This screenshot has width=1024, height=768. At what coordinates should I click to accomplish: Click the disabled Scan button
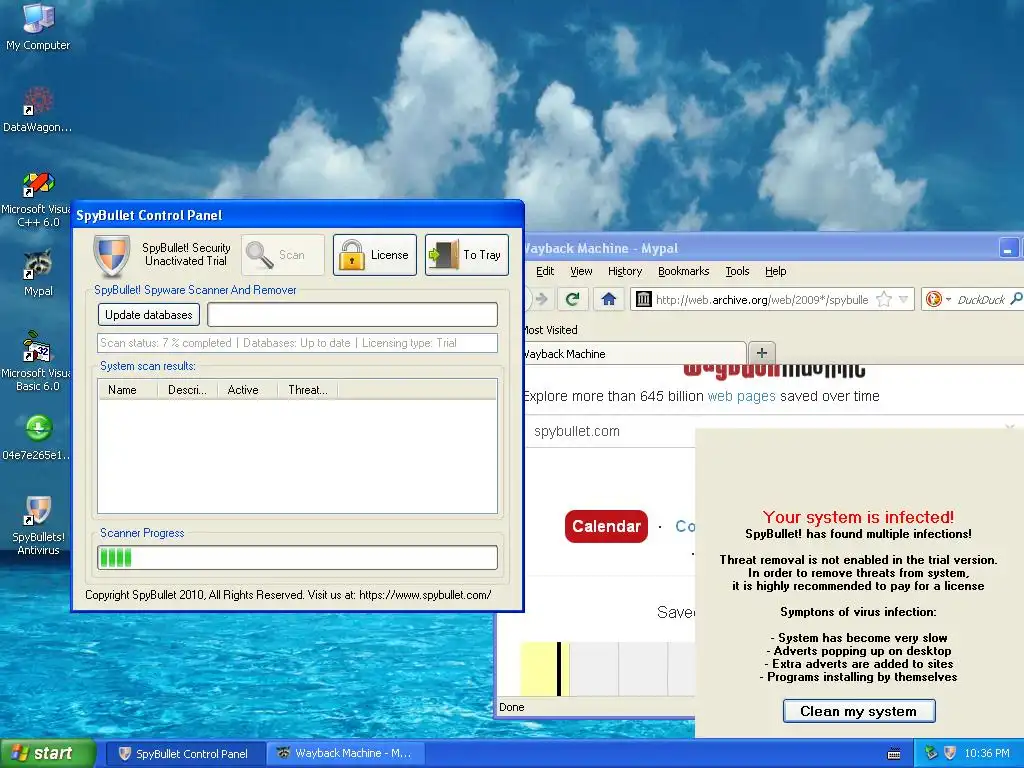[x=283, y=255]
